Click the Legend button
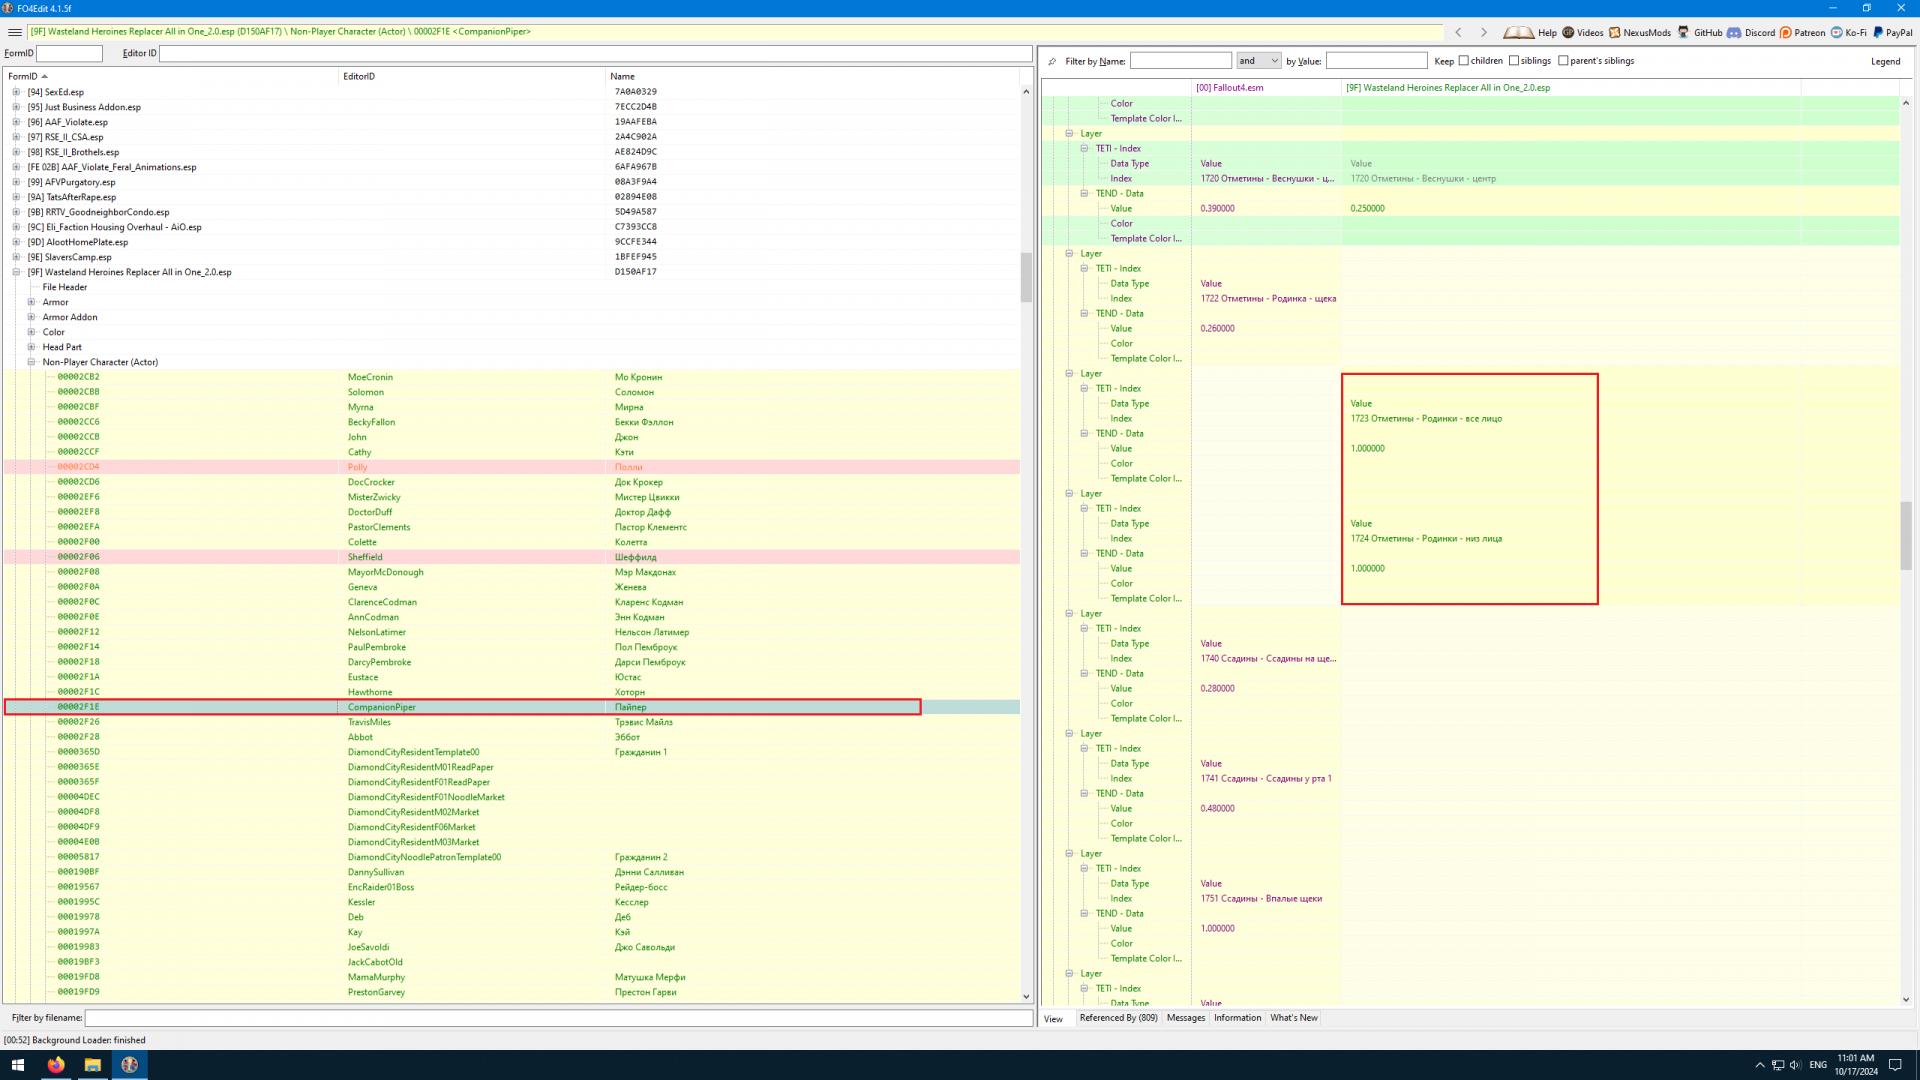1920x1080 pixels. (1885, 61)
